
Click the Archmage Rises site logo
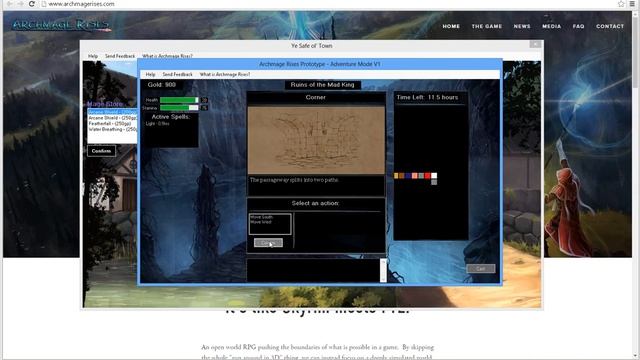(x=61, y=25)
